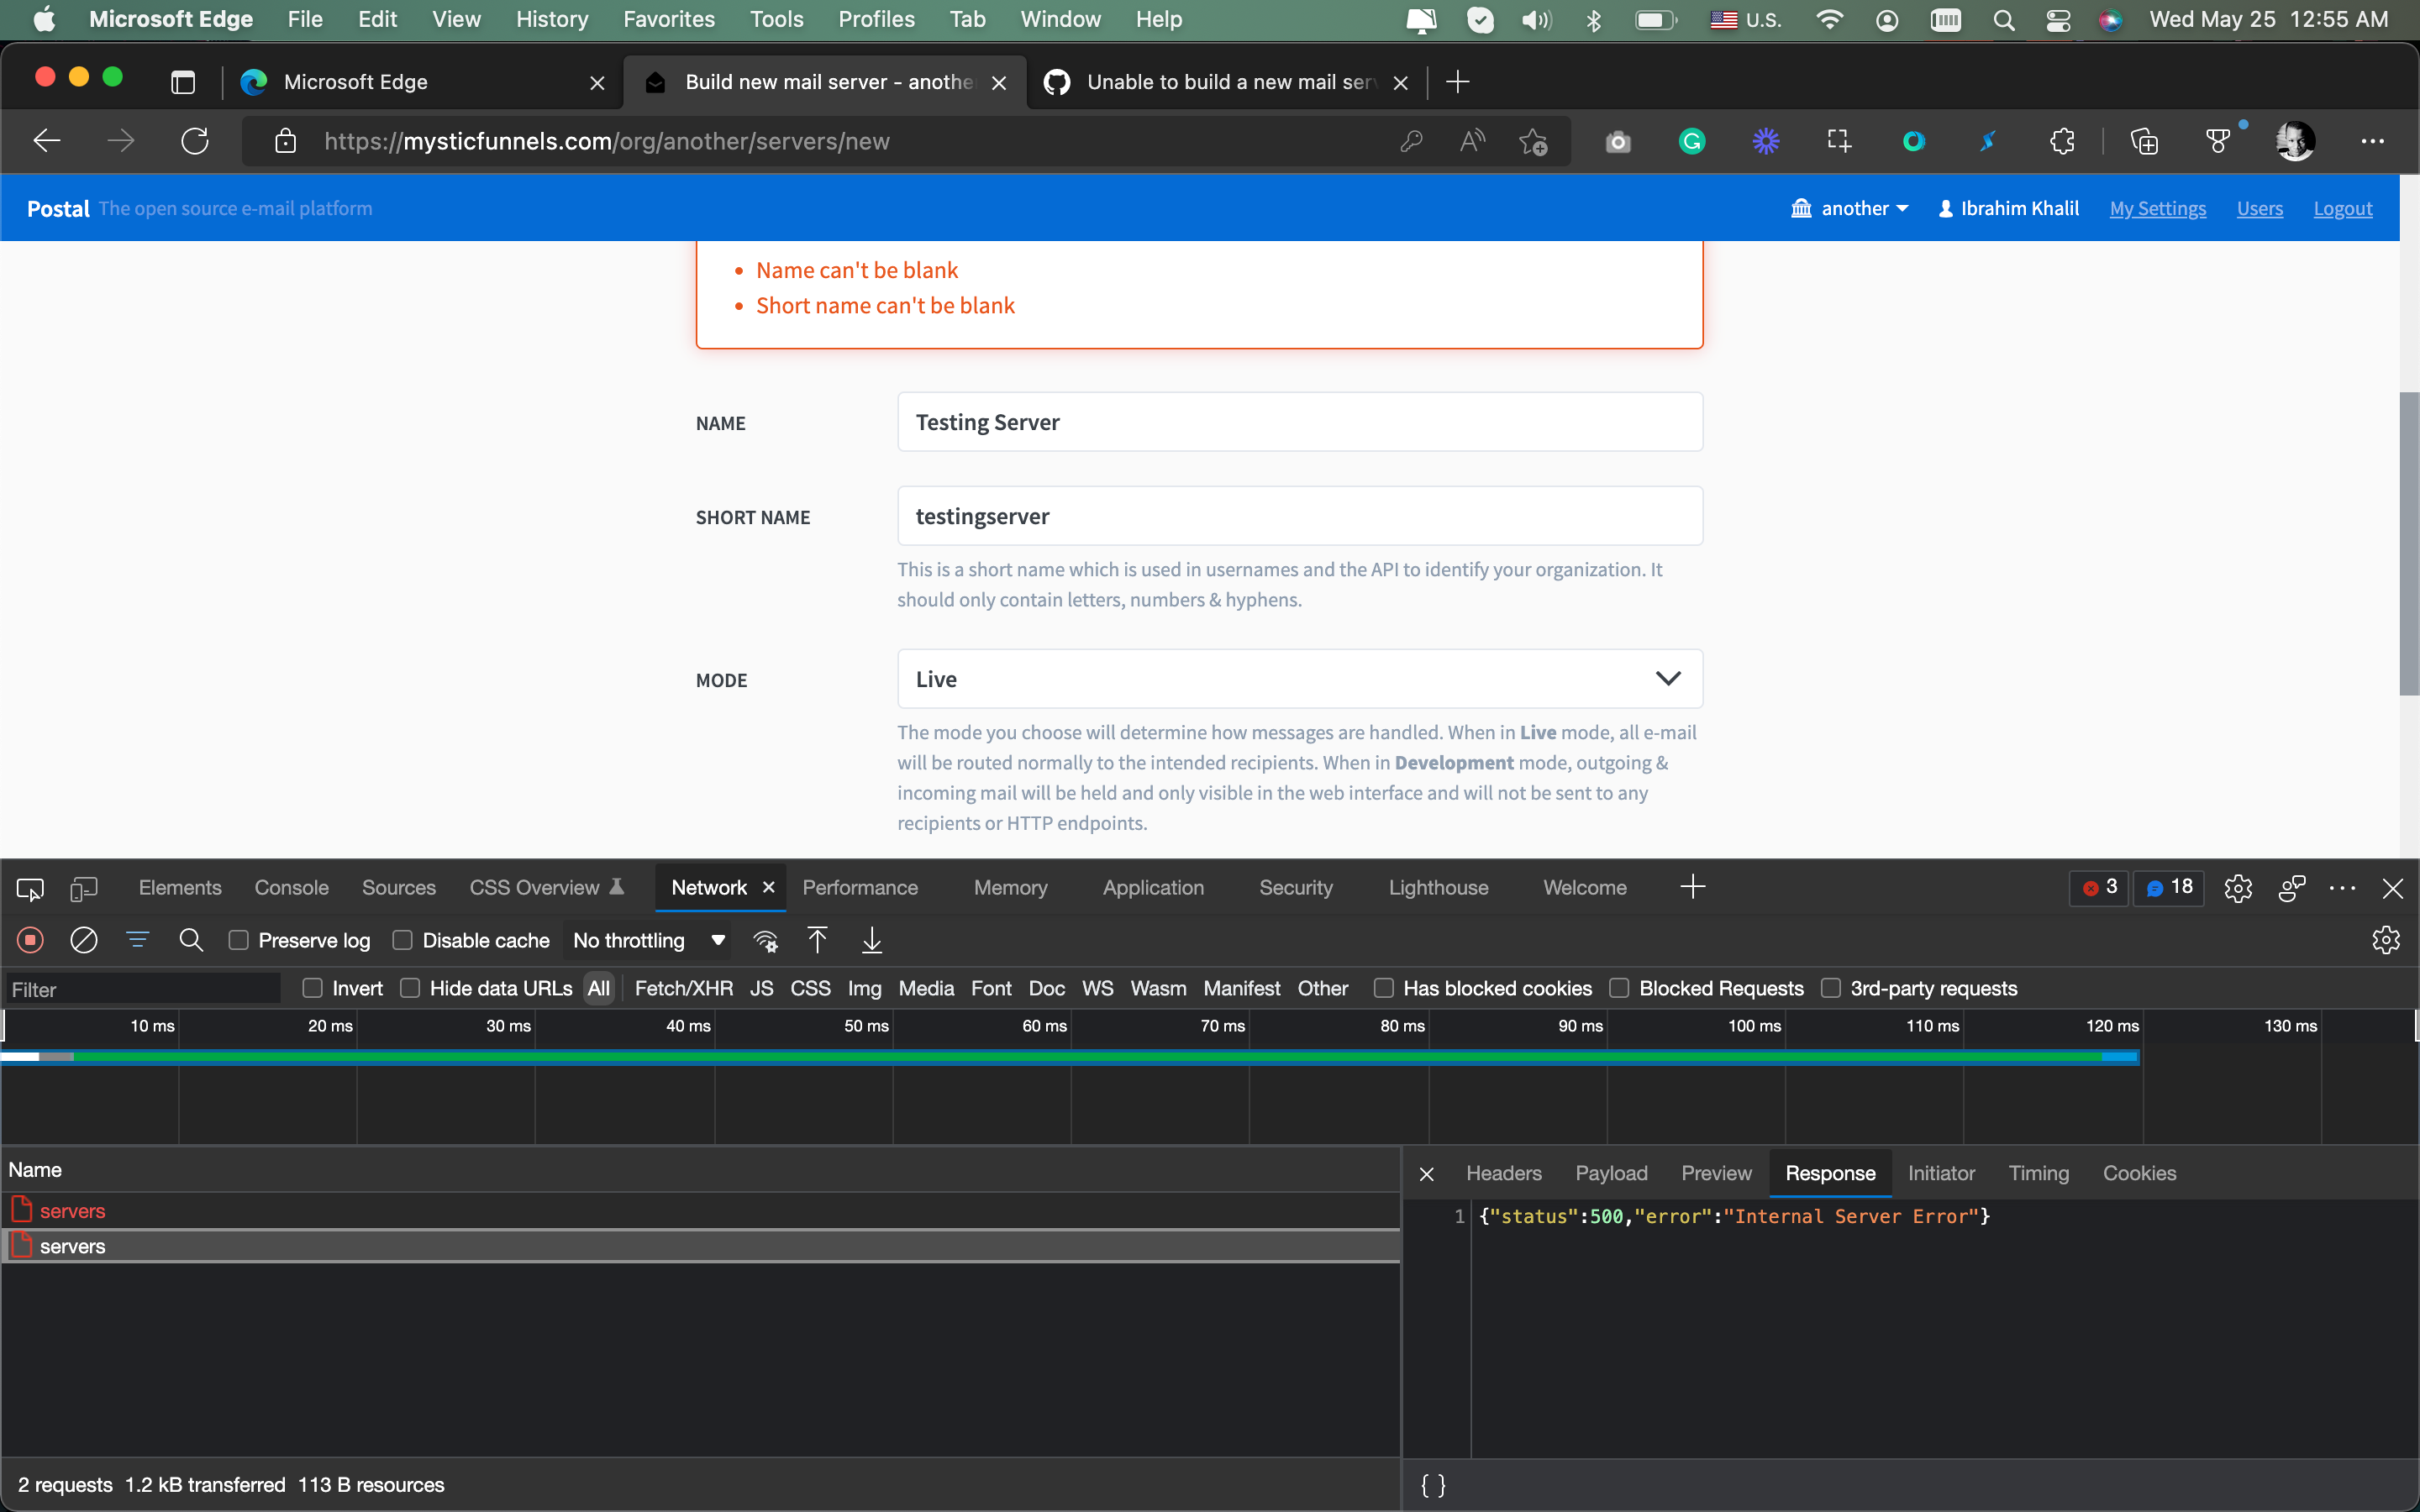The height and width of the screenshot is (1512, 2420).
Task: Click the import HAR upload arrow
Action: (817, 940)
